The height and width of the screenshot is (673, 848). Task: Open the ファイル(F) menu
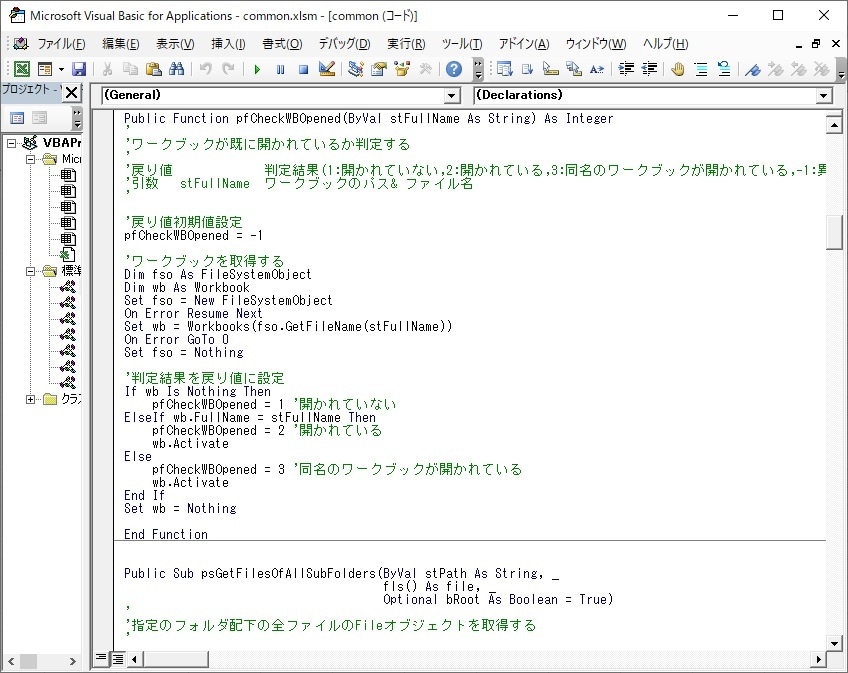[61, 44]
